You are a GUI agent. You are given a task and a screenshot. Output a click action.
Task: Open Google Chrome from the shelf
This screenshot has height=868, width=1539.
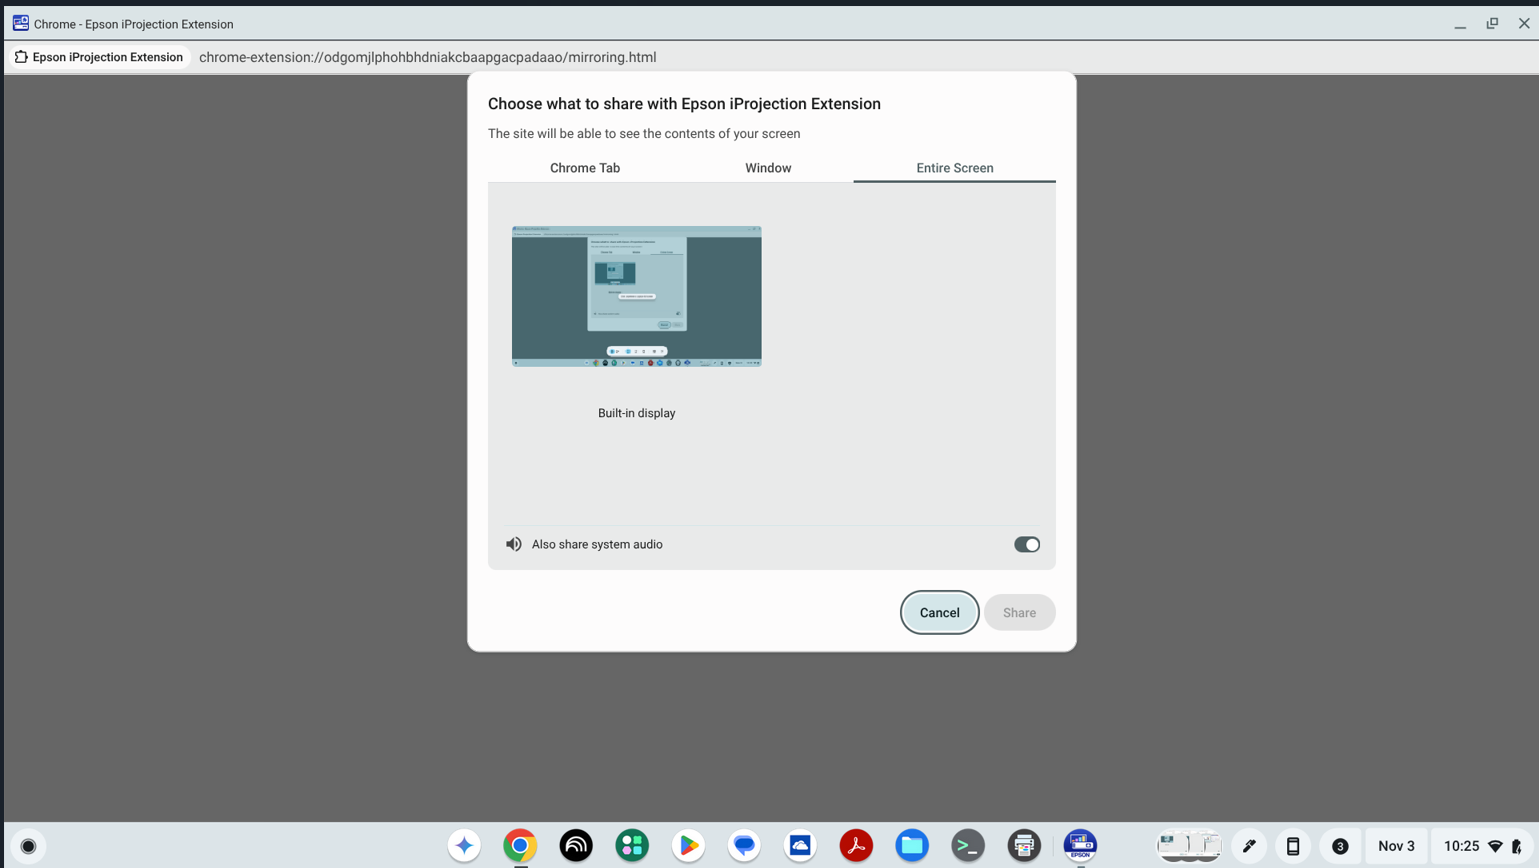(x=520, y=846)
